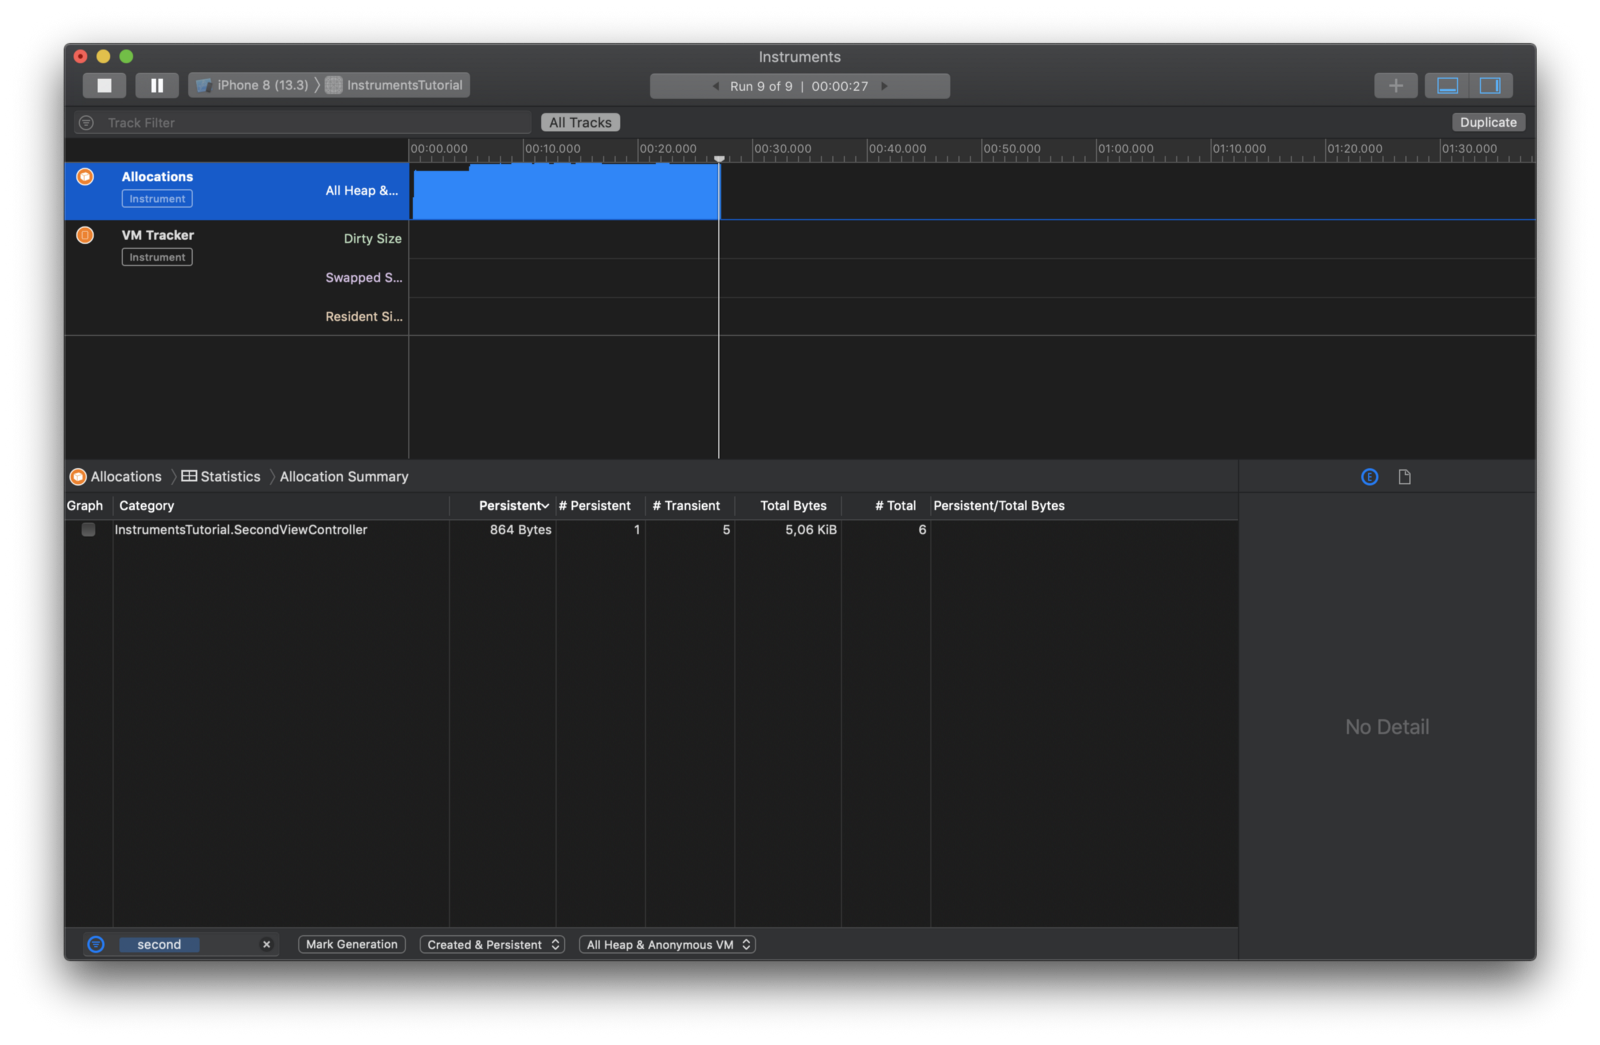This screenshot has height=1045, width=1600.
Task: Select the All Heap & graph lane label
Action: click(361, 191)
